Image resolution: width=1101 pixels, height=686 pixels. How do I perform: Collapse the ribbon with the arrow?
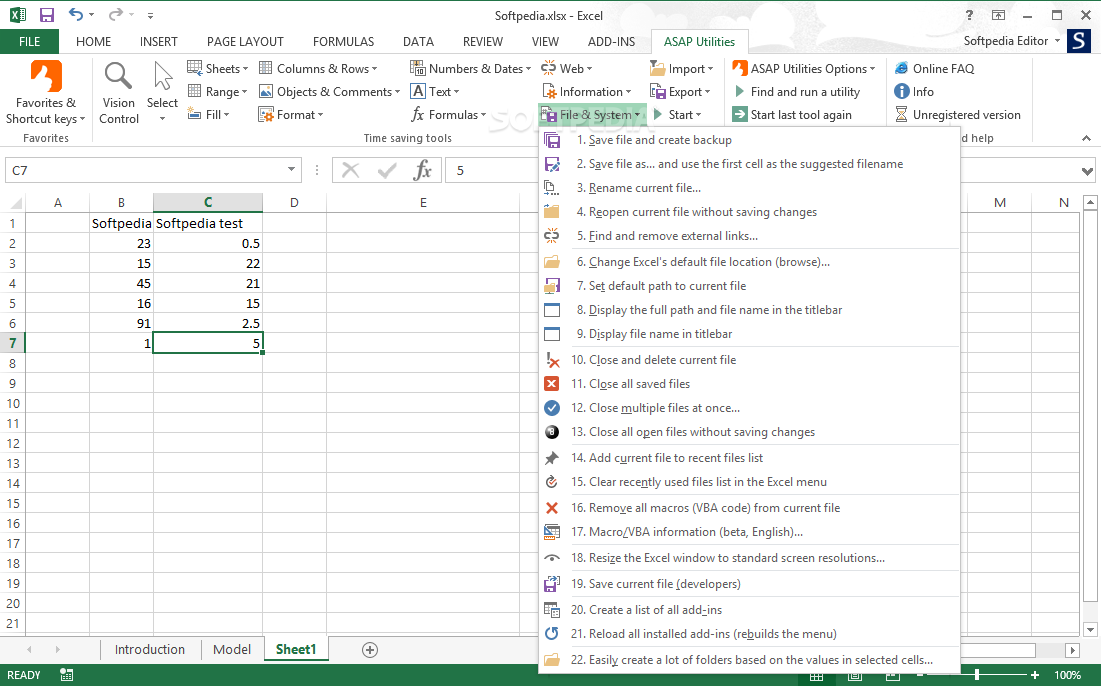pos(1086,138)
